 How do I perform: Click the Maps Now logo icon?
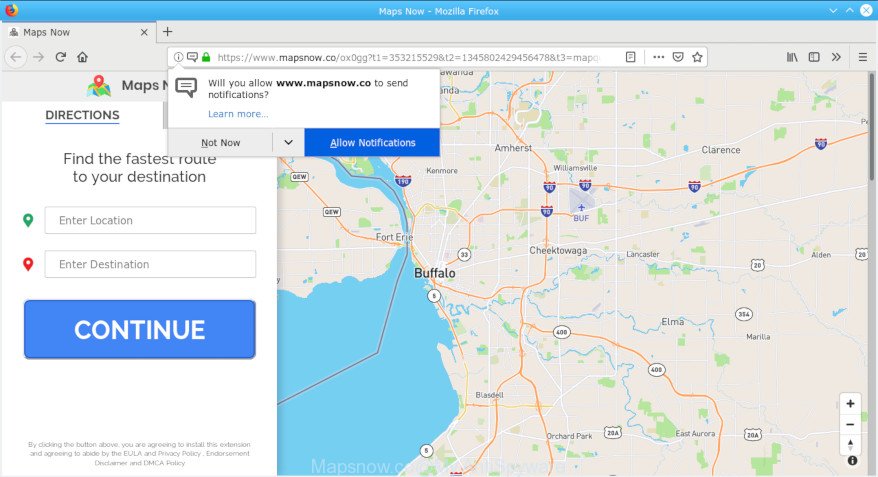coord(99,86)
